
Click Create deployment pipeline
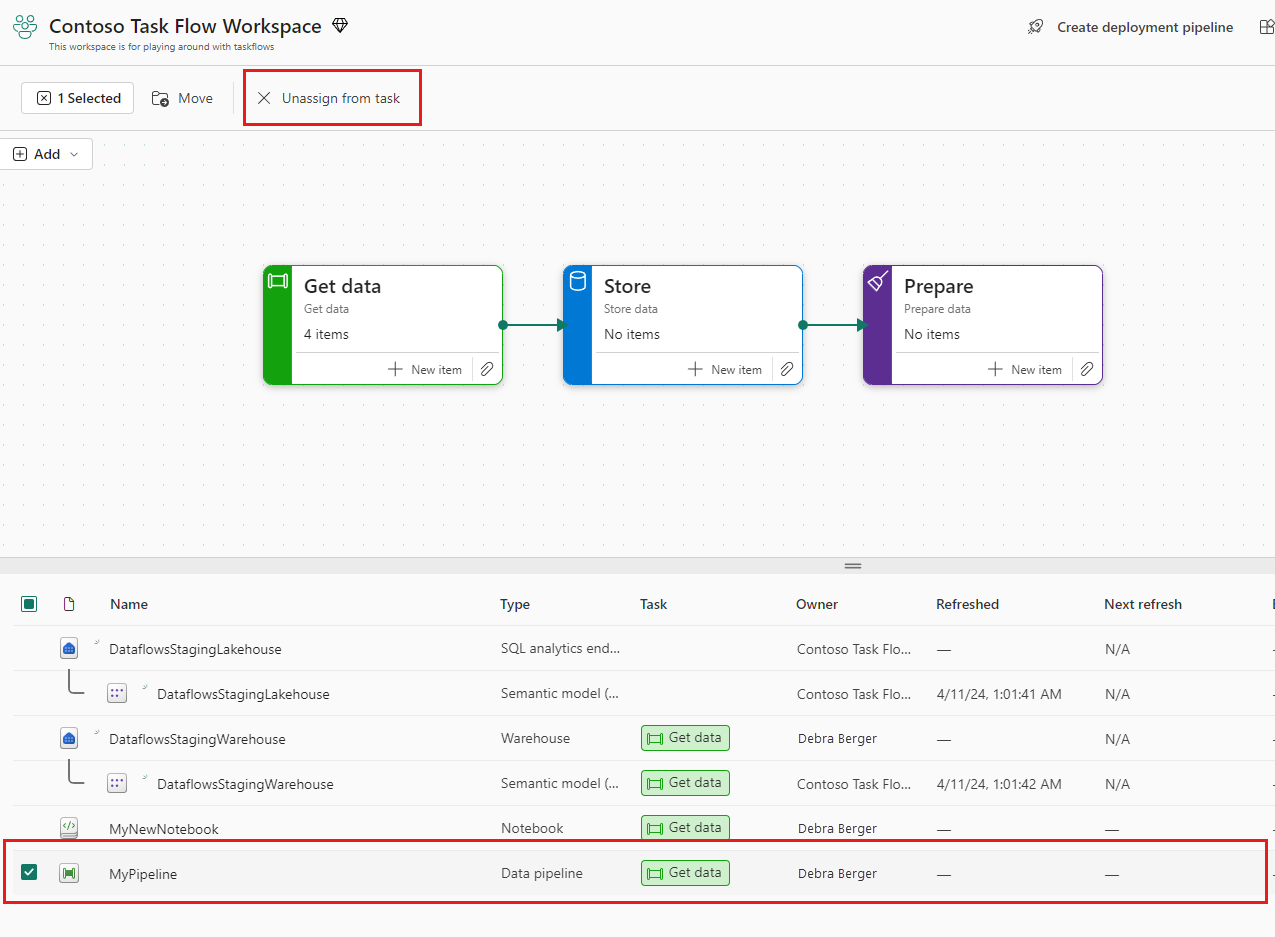[1144, 27]
